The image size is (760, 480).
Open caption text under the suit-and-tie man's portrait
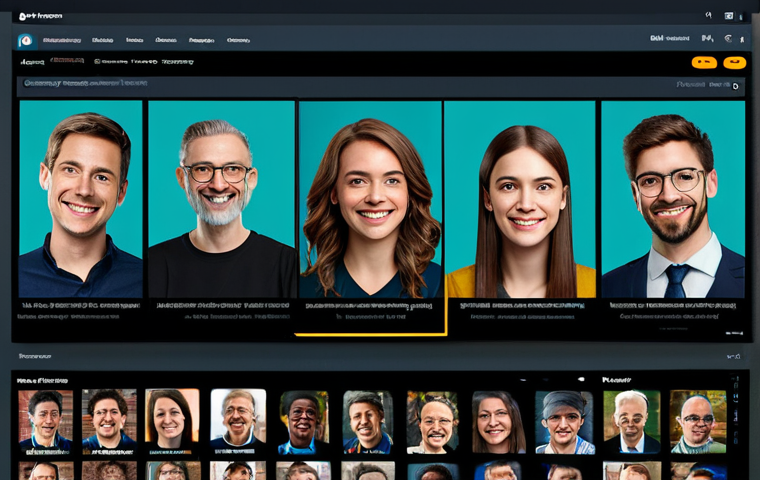pyautogui.click(x=673, y=305)
